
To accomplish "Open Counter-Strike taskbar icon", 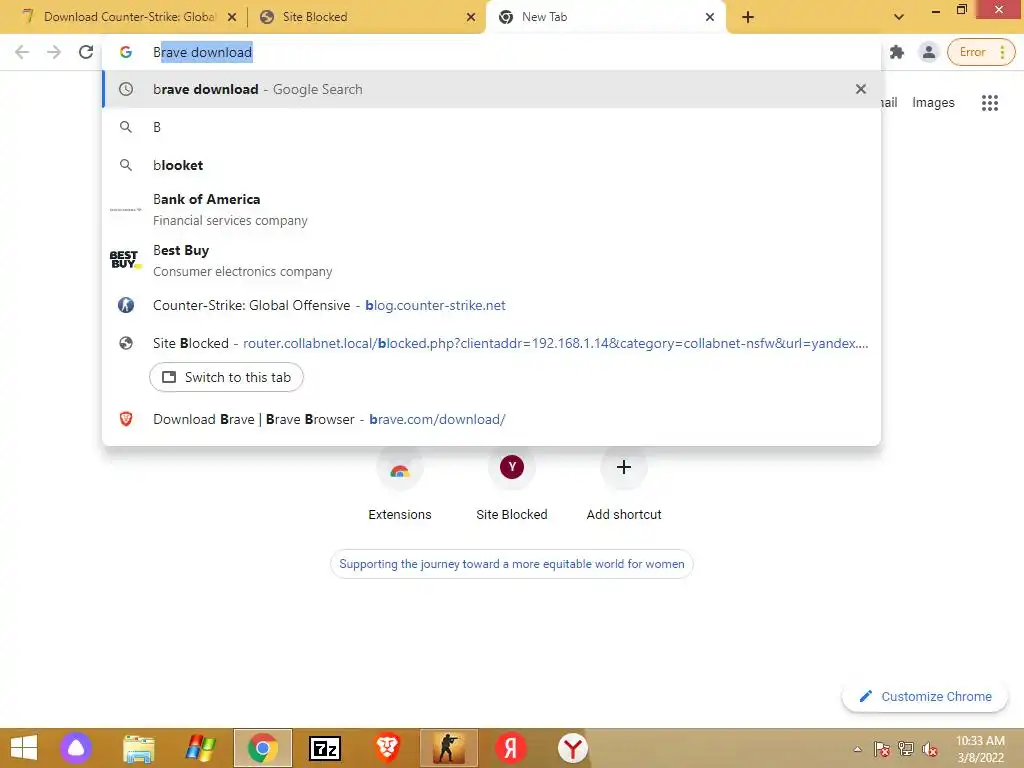I will (x=449, y=748).
